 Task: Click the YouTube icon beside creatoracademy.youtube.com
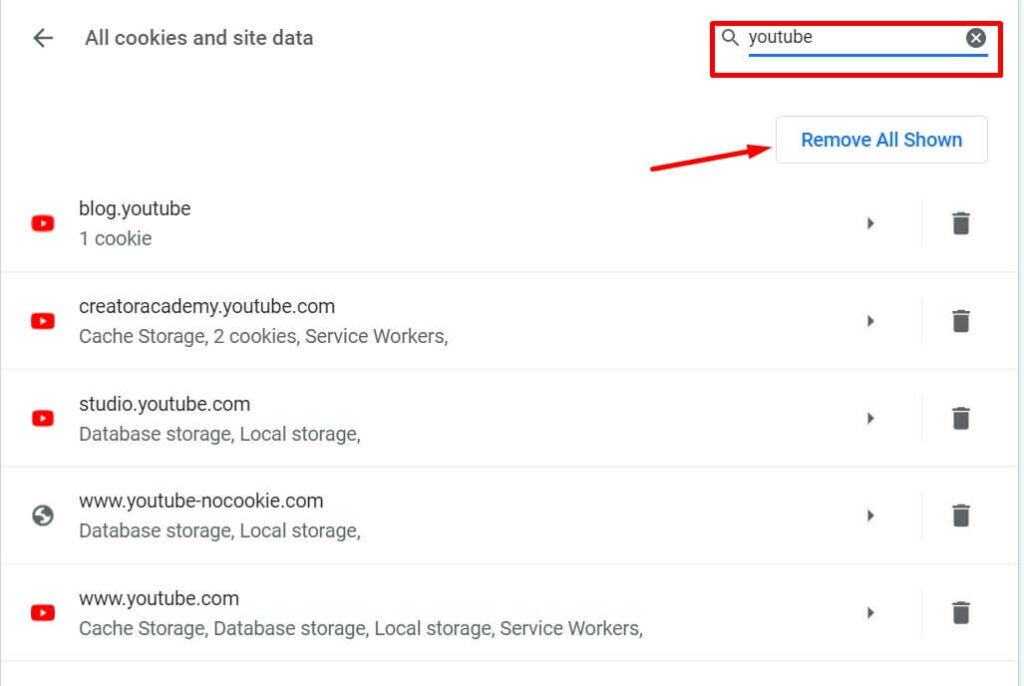tap(40, 321)
